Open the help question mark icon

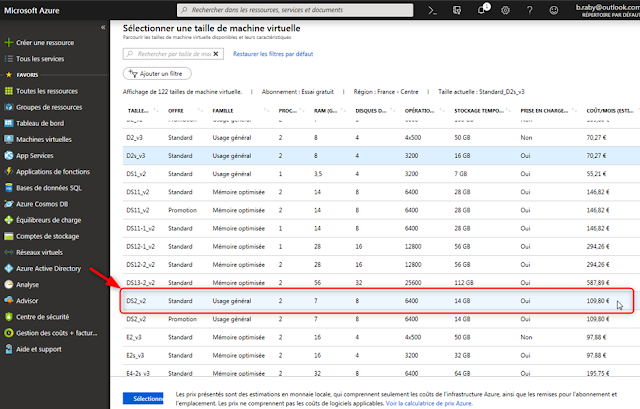tap(529, 10)
